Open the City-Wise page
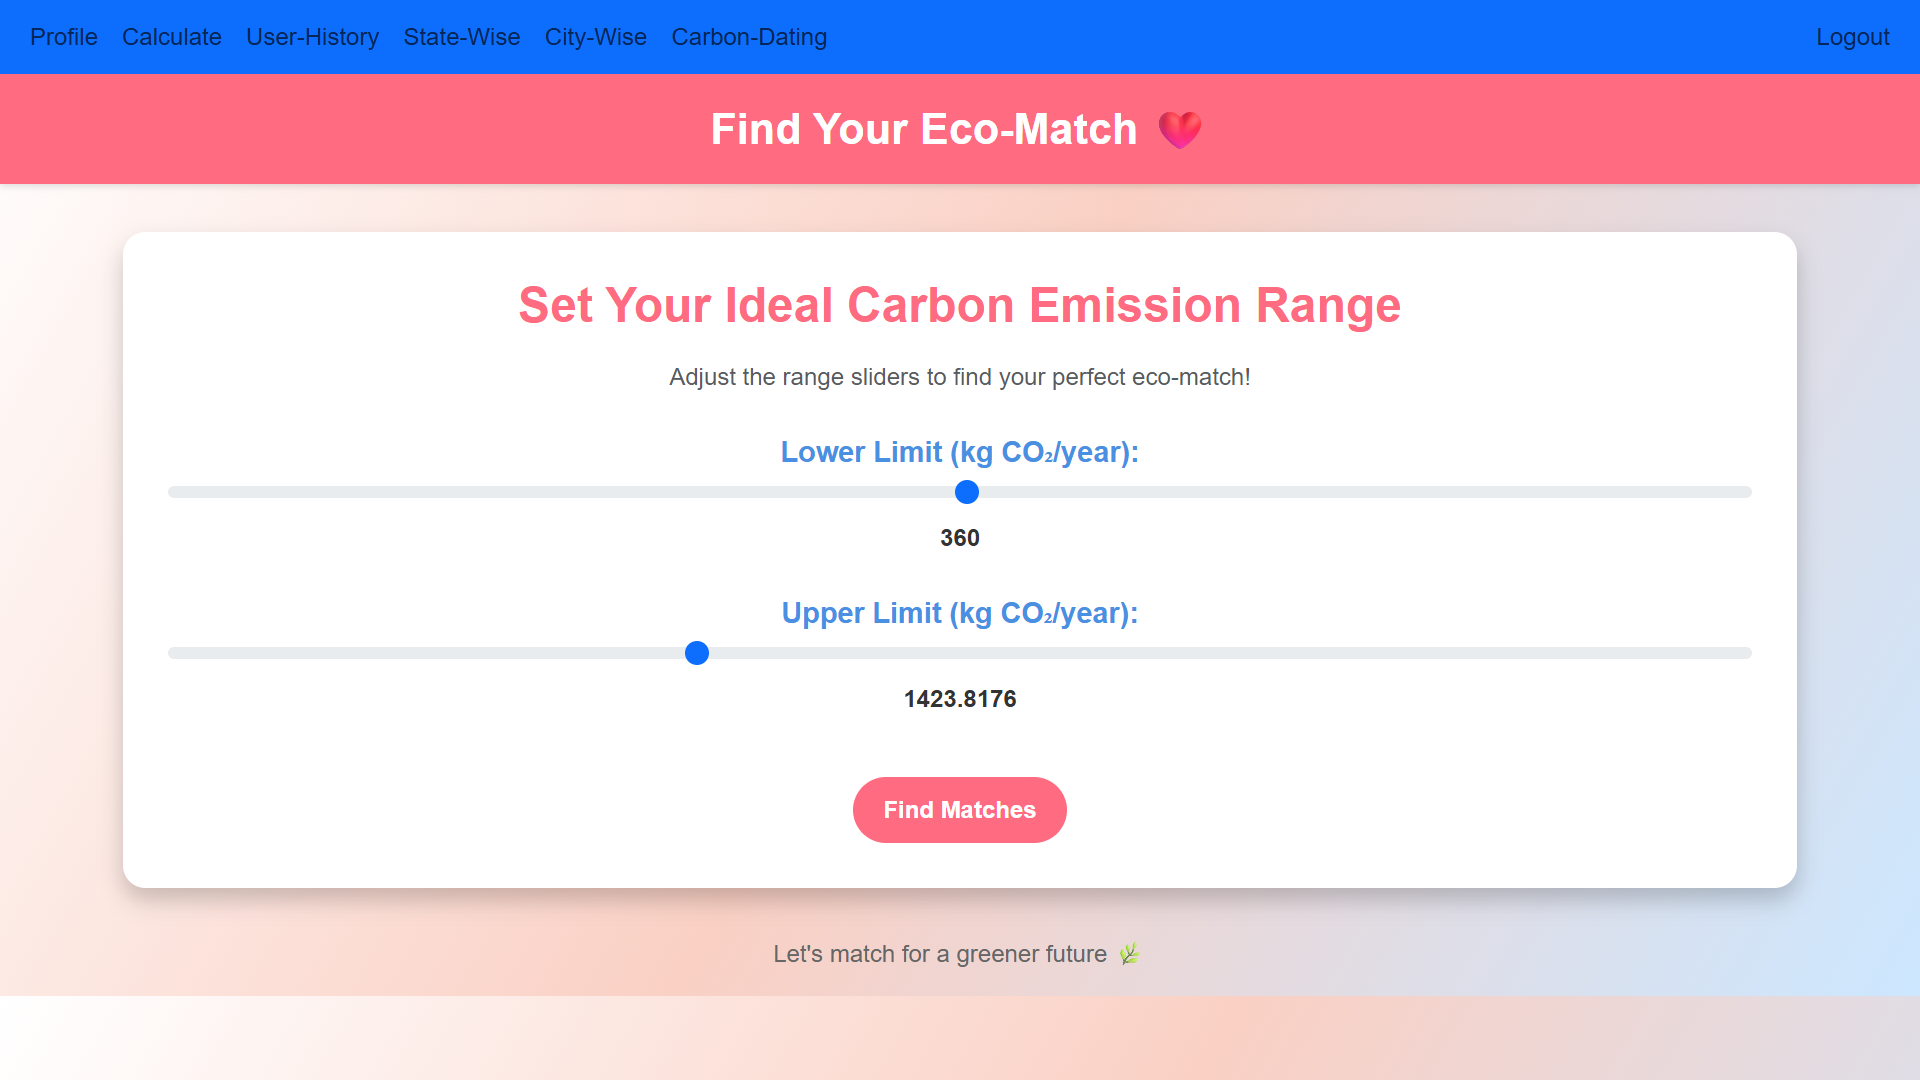The image size is (1920, 1080). click(x=596, y=37)
